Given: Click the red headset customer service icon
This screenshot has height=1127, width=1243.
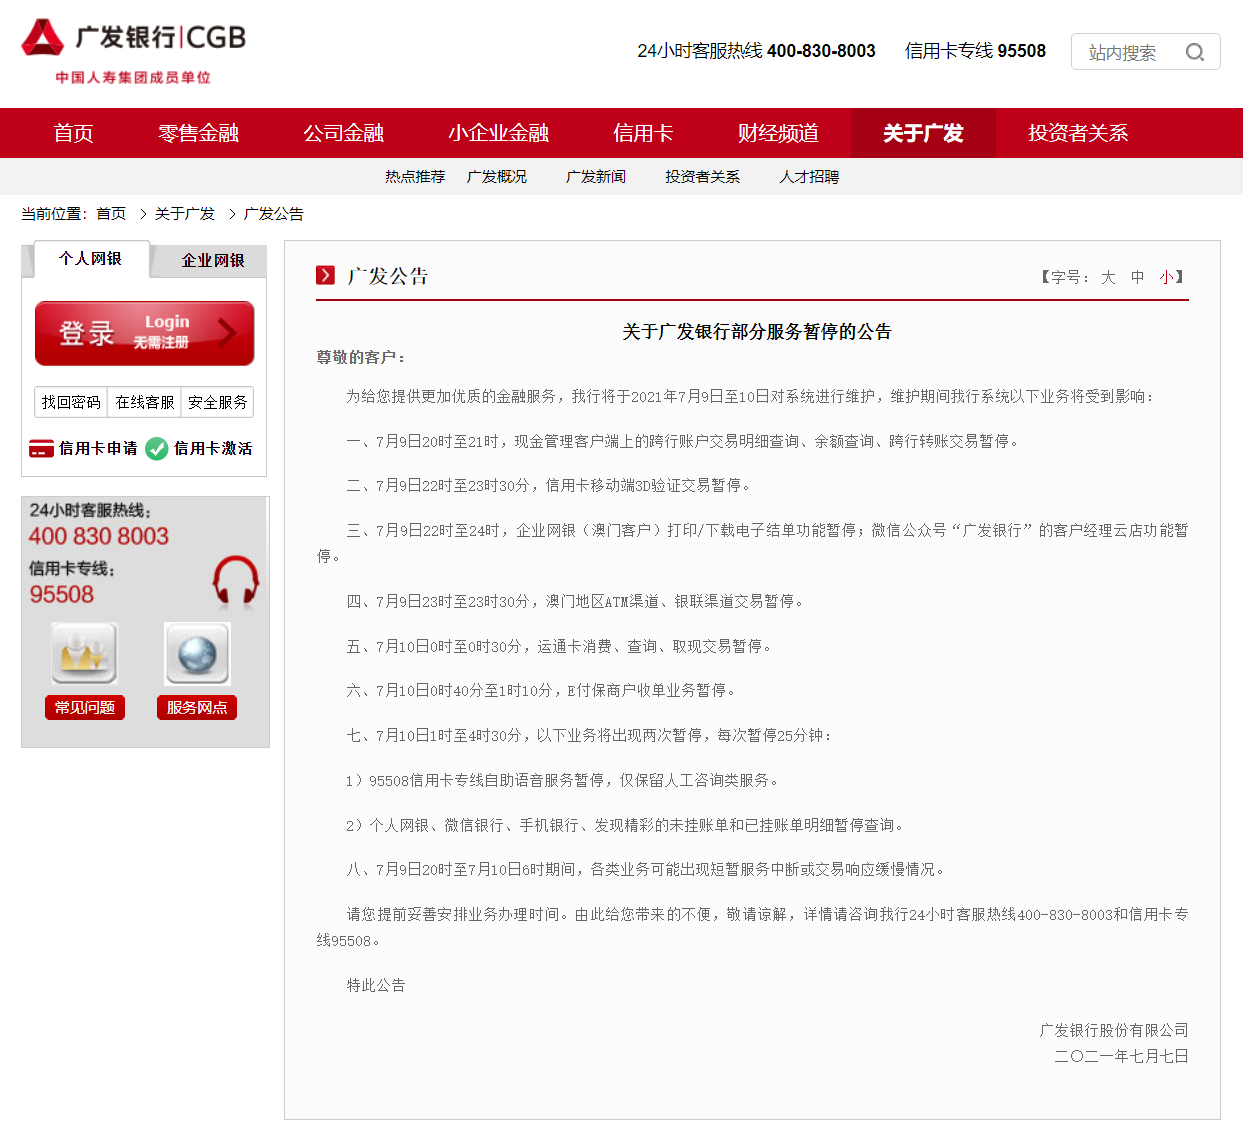Looking at the screenshot, I should pos(236,582).
